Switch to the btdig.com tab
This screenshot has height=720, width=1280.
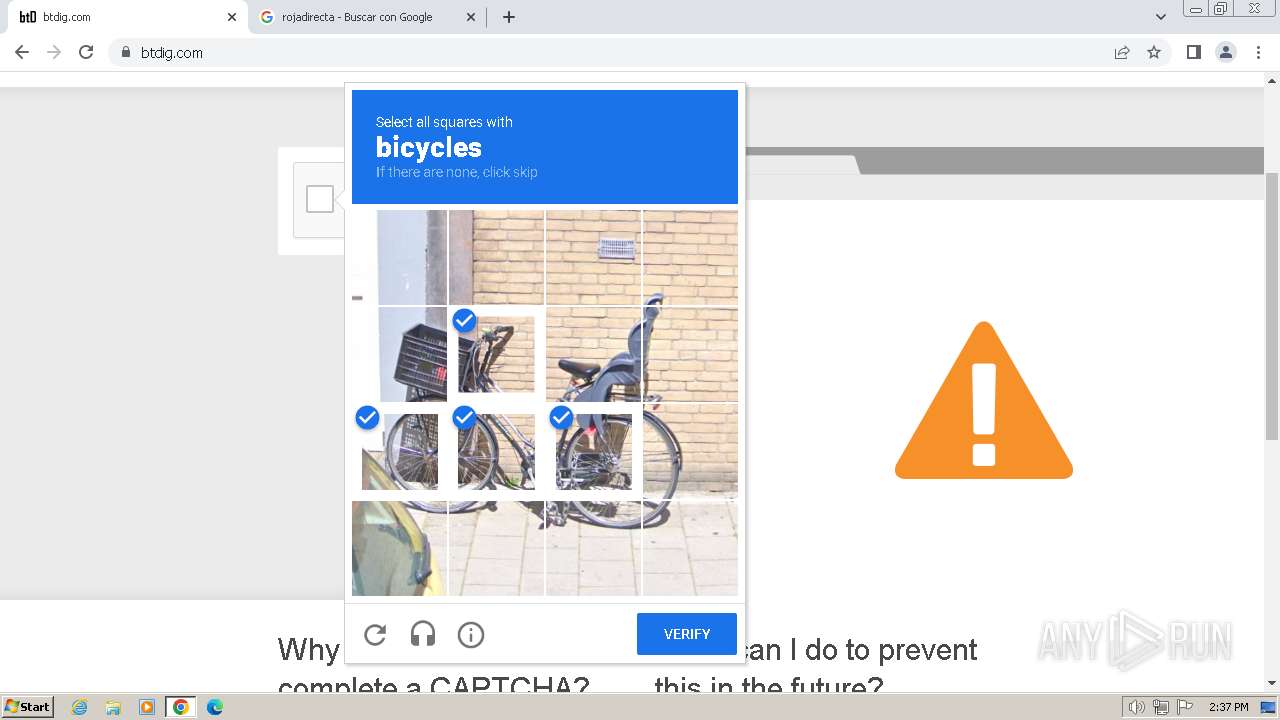pos(125,17)
